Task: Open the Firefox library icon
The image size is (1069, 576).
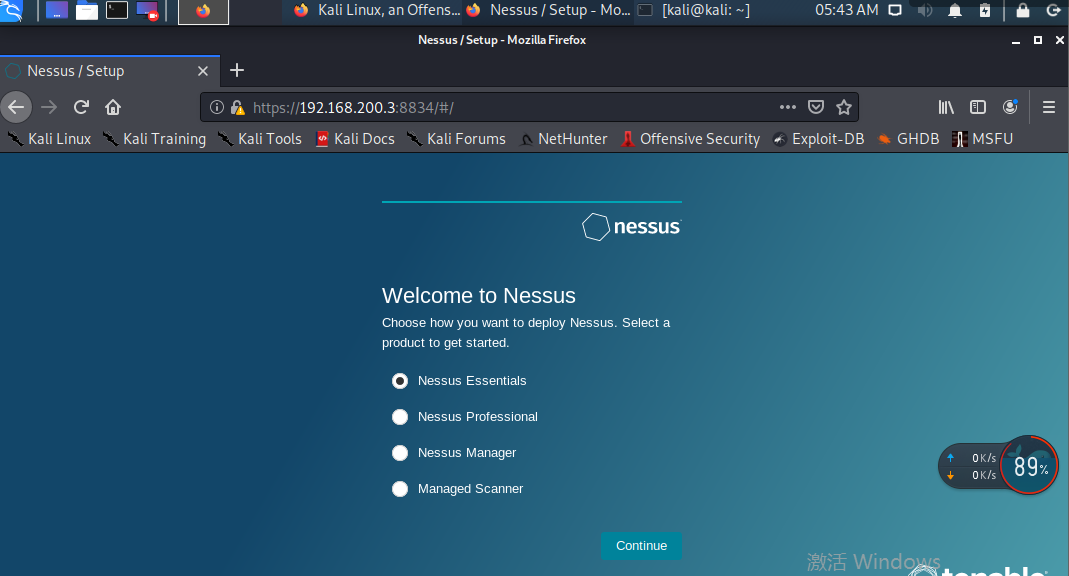Action: point(946,107)
